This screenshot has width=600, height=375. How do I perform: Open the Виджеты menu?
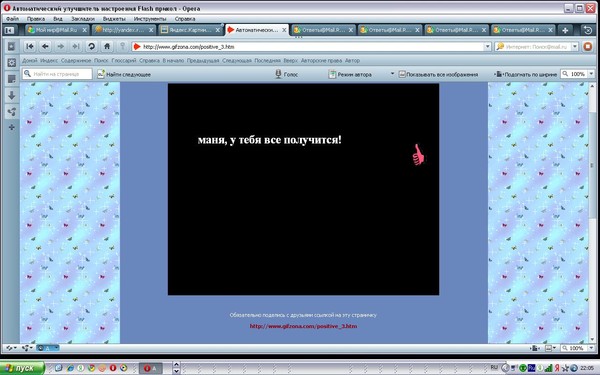click(x=114, y=18)
